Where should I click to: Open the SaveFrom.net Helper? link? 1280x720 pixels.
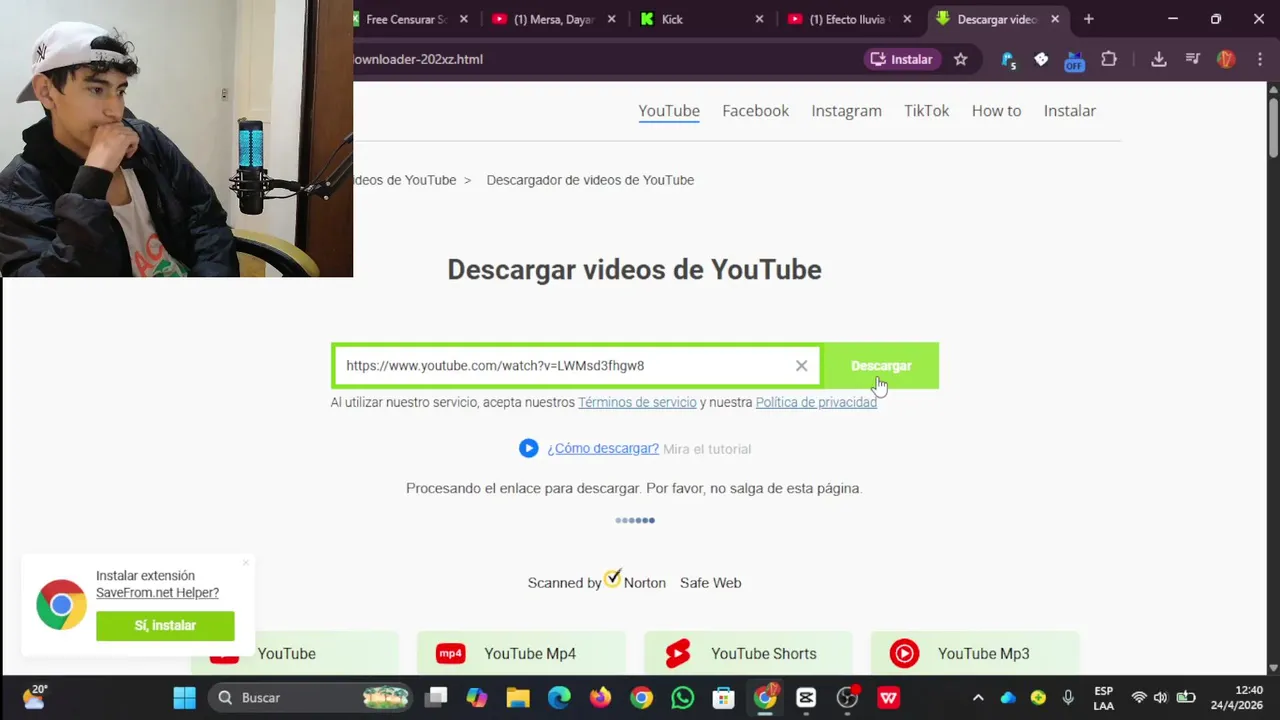[157, 593]
